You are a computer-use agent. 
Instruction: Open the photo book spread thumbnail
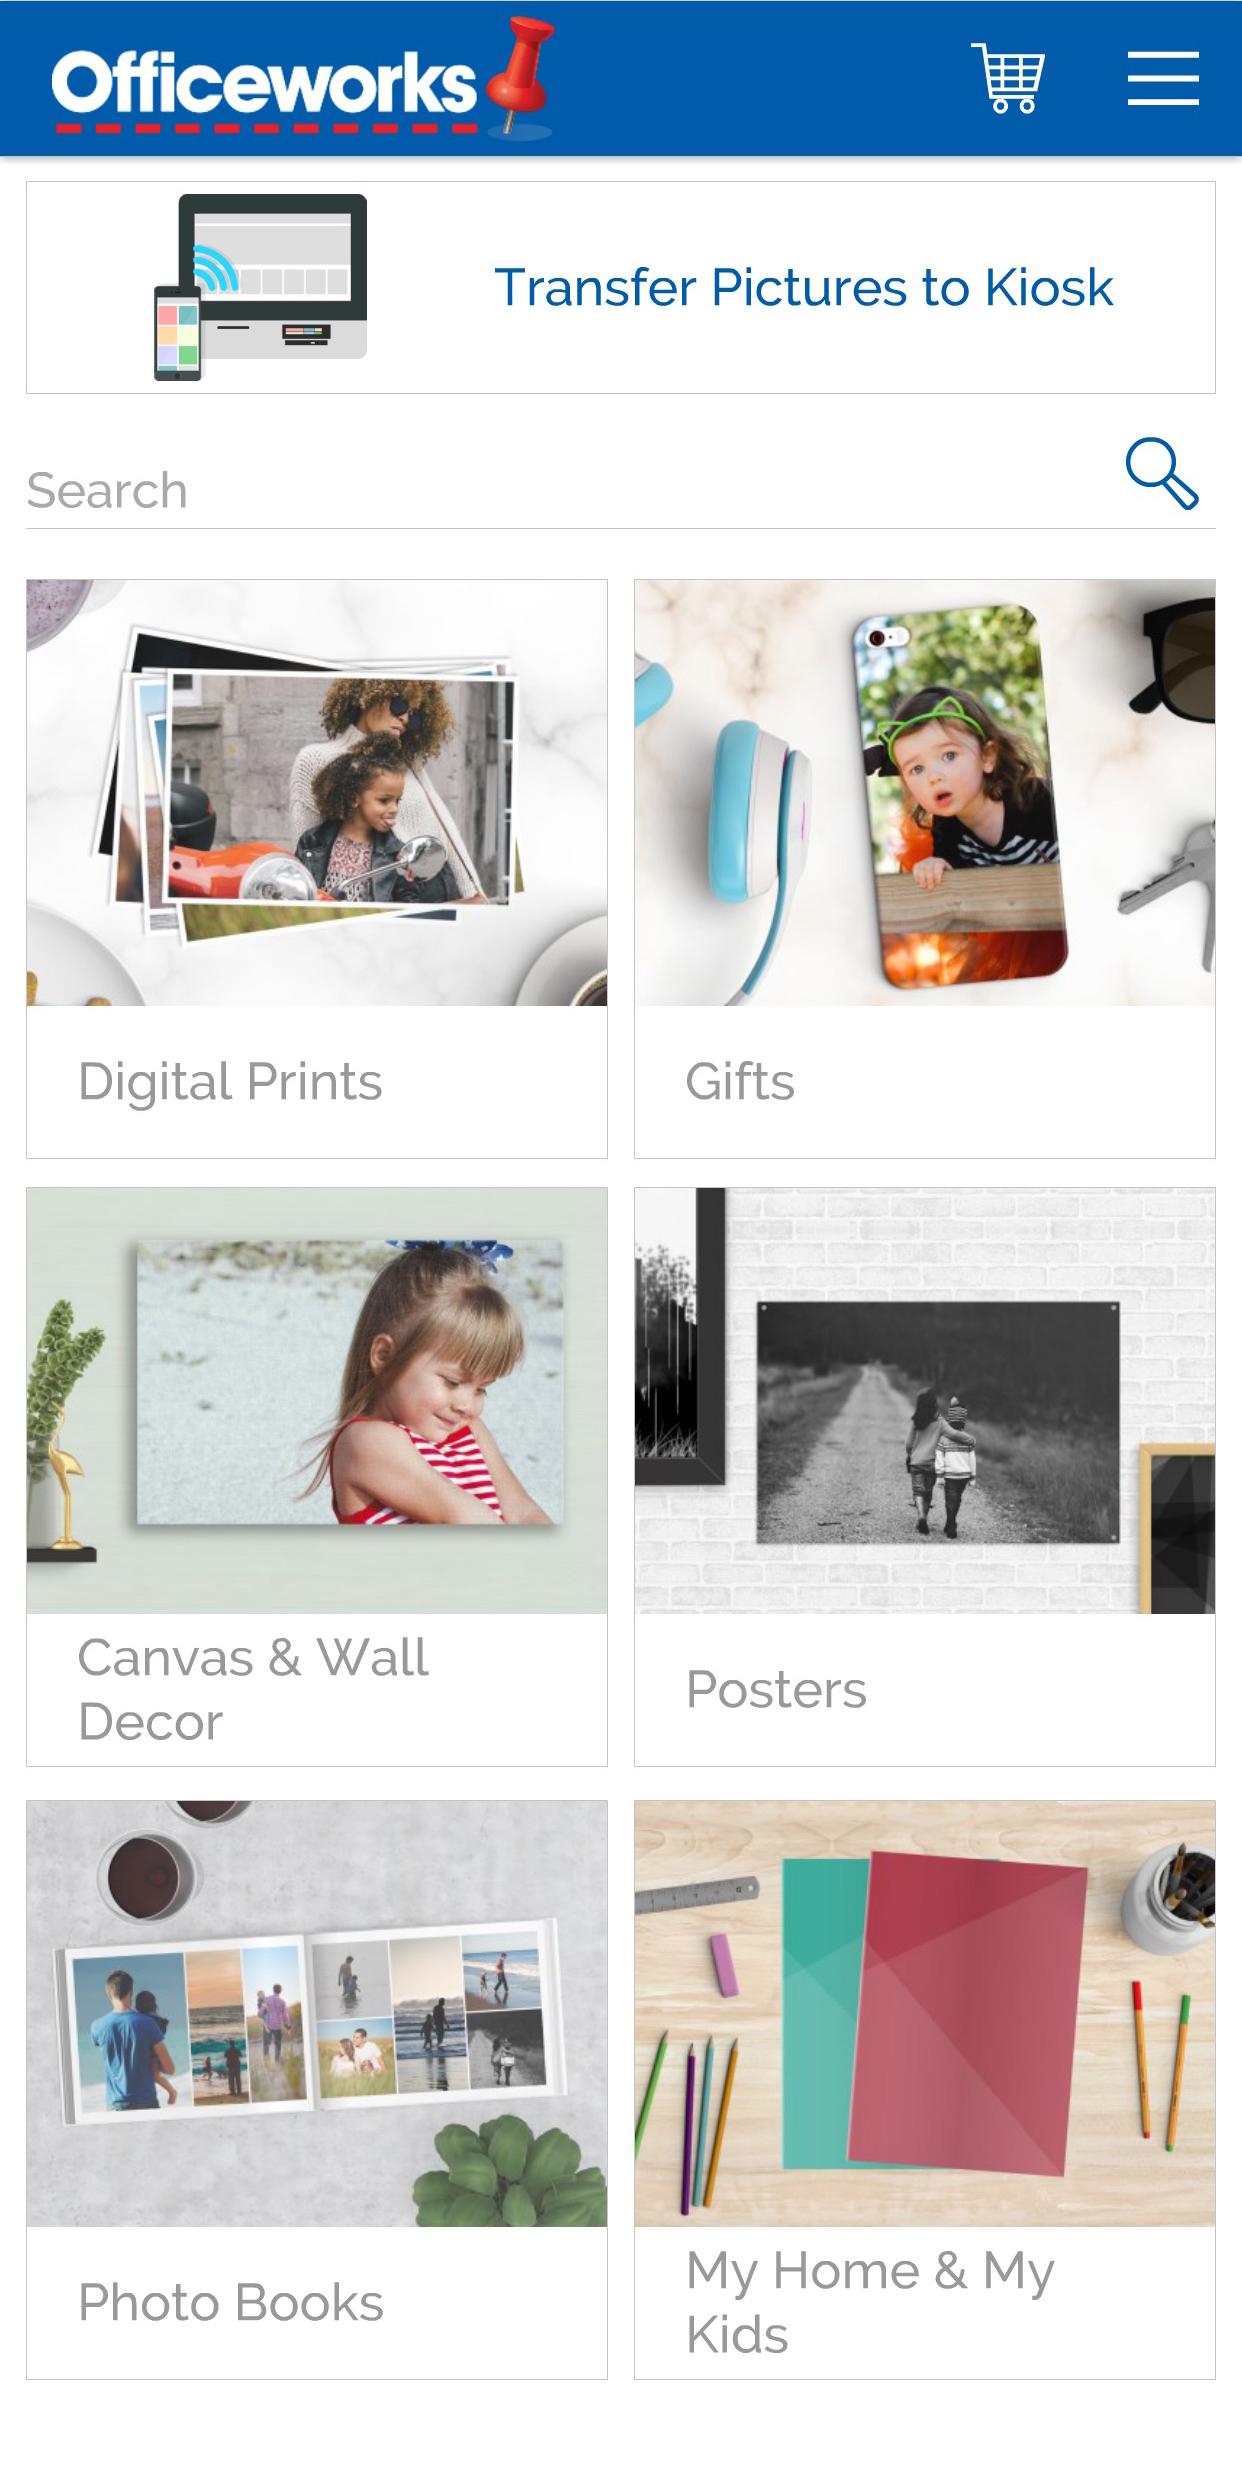(x=317, y=2014)
